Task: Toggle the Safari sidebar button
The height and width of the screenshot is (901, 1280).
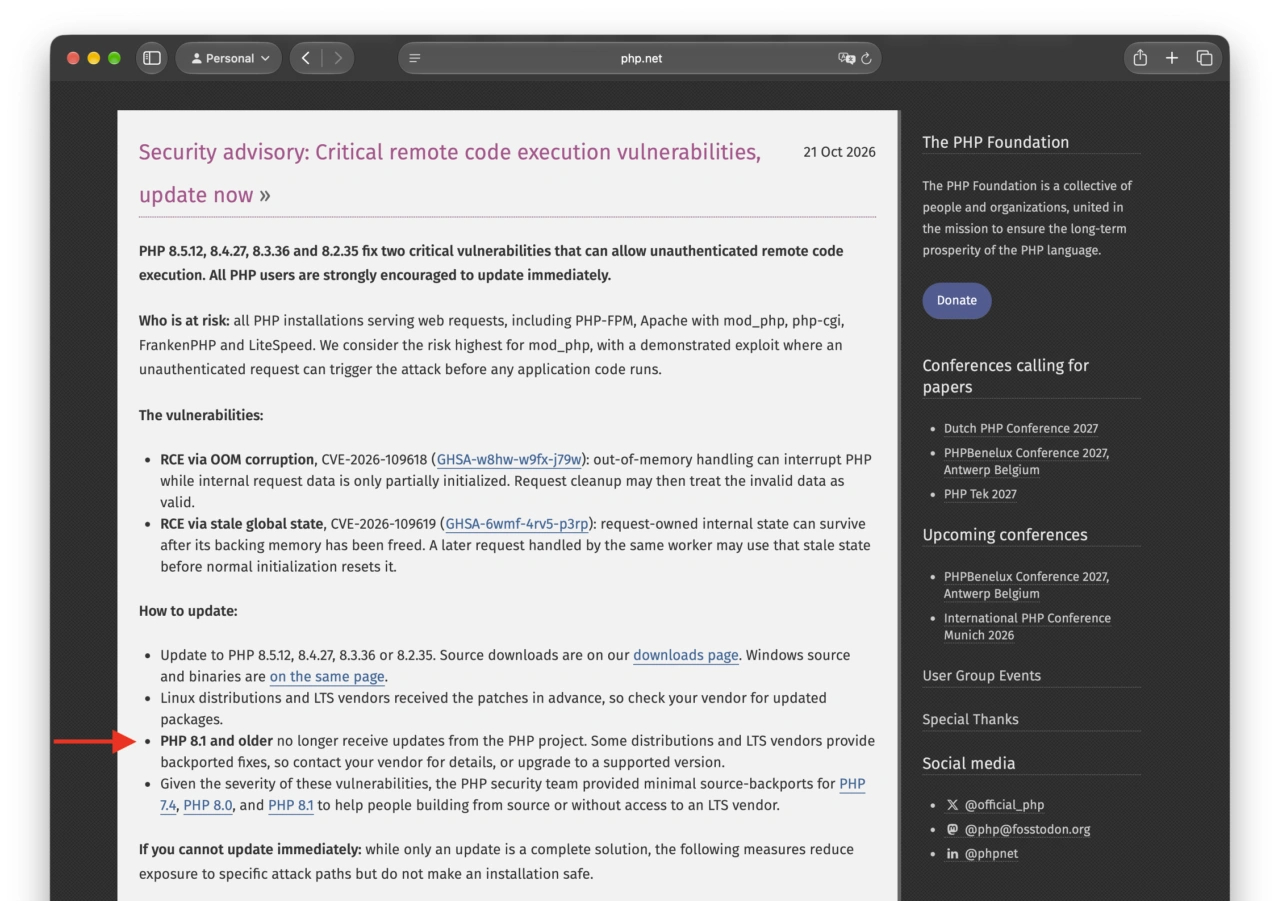Action: tap(152, 58)
